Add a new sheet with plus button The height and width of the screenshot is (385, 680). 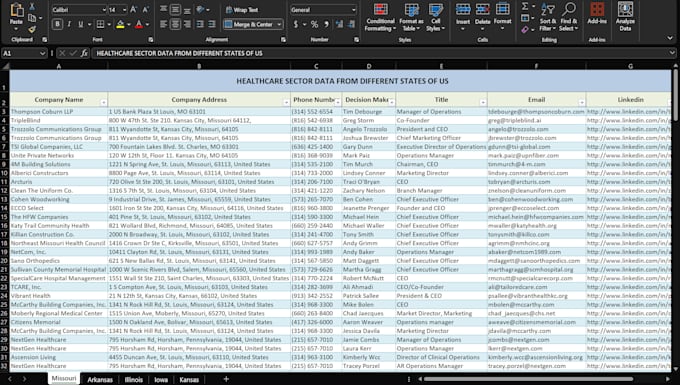226,379
